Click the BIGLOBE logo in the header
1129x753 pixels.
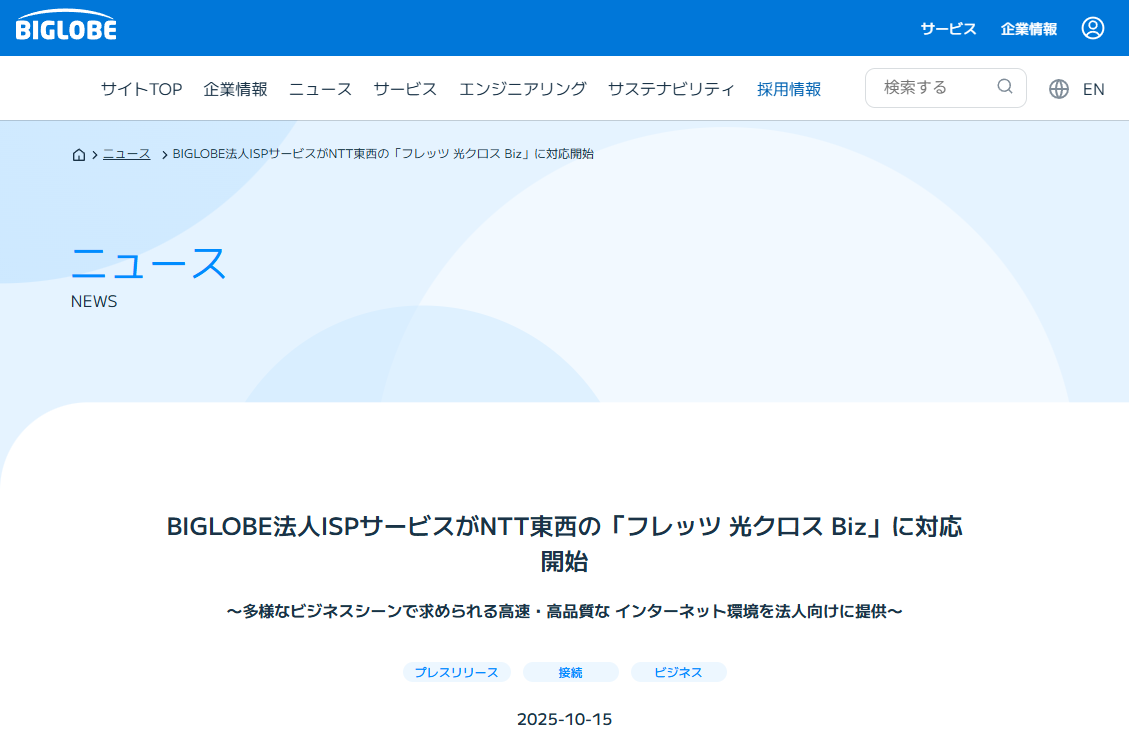point(64,27)
